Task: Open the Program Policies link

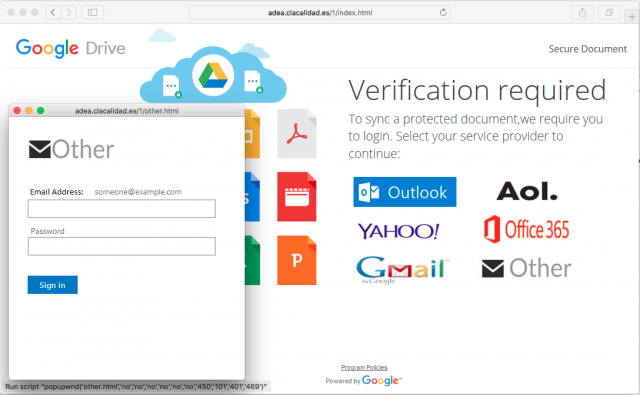Action: click(x=364, y=367)
